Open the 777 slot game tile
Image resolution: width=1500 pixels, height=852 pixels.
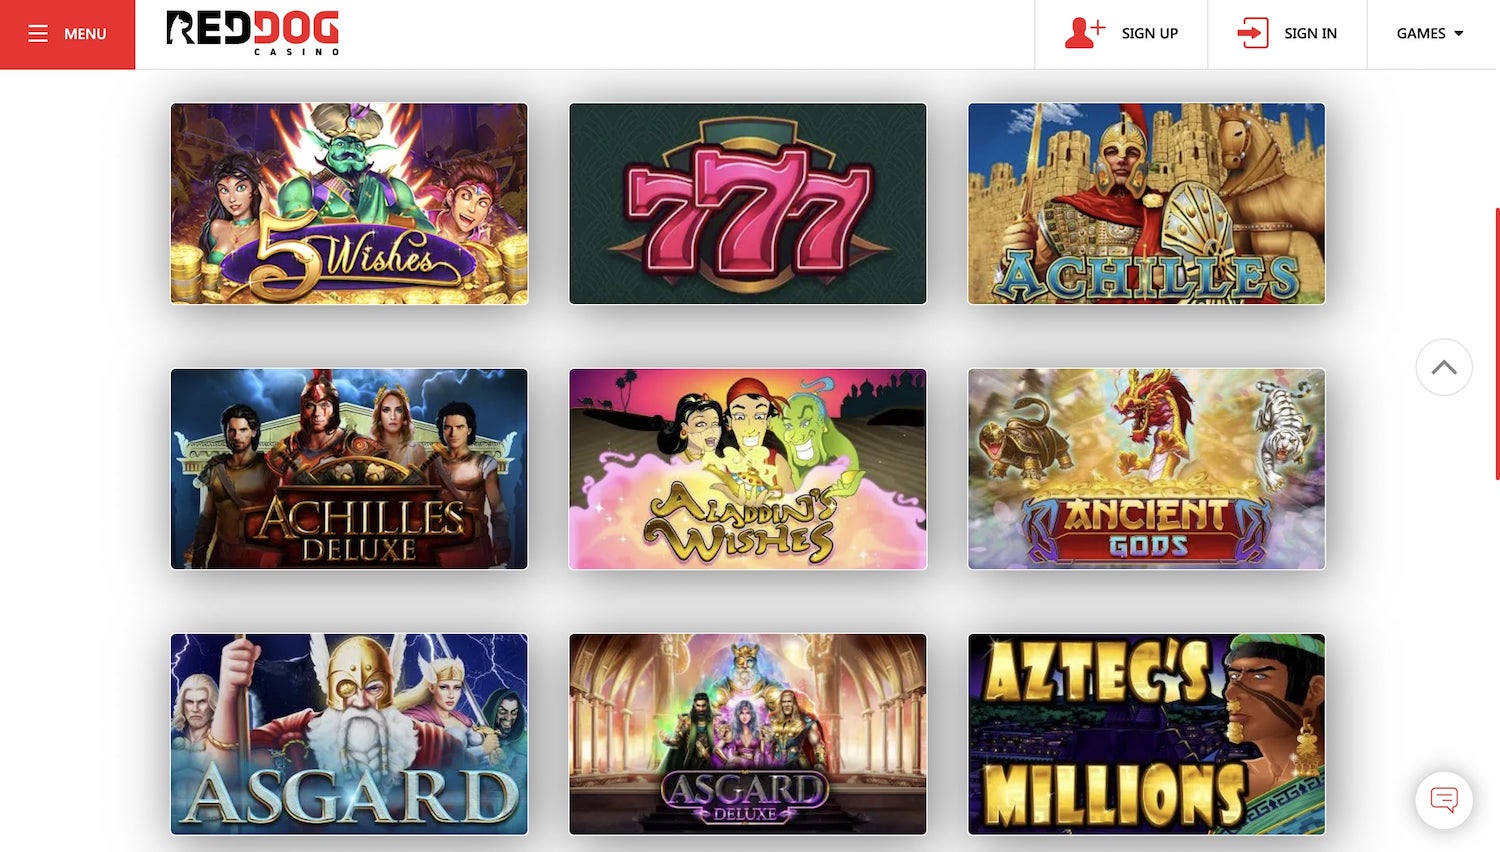[x=748, y=204]
